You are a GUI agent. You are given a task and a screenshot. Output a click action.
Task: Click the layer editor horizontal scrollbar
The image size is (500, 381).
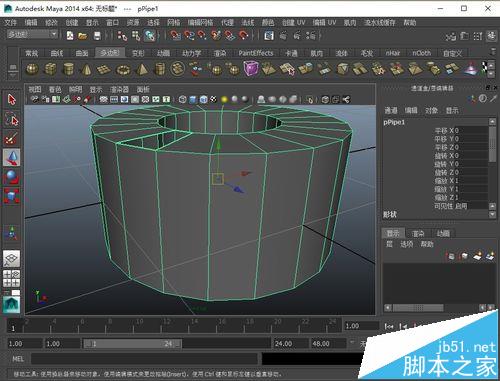pos(418,307)
